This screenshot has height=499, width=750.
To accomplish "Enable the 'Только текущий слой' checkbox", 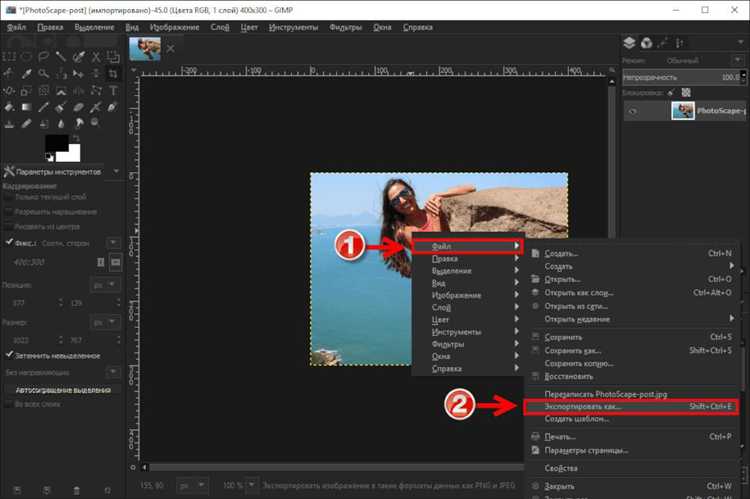I will (x=9, y=198).
